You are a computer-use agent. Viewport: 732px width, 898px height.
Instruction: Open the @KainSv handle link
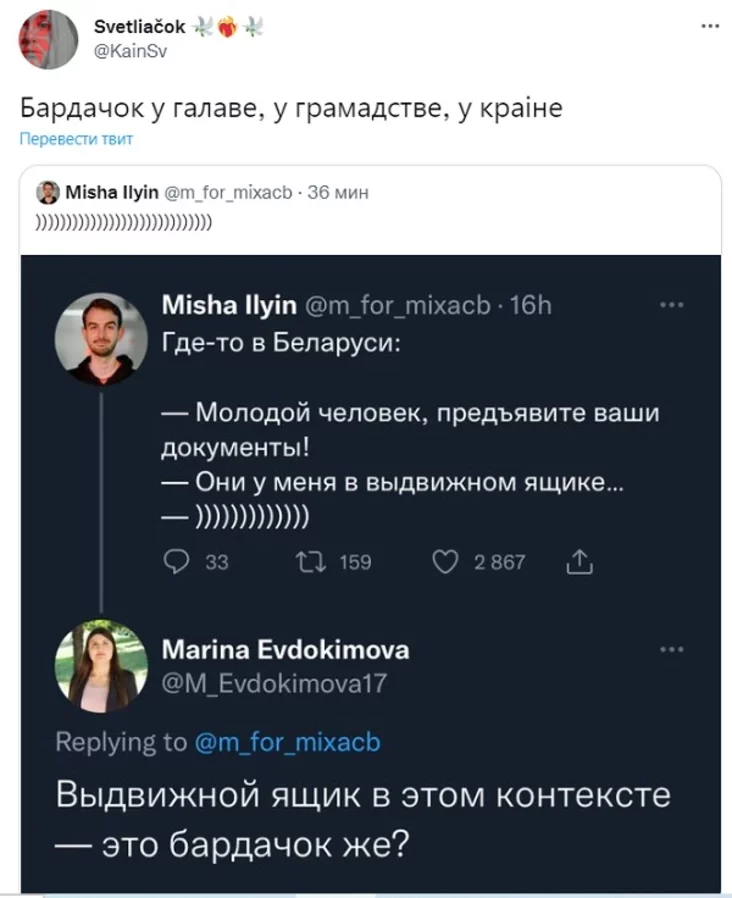[129, 52]
